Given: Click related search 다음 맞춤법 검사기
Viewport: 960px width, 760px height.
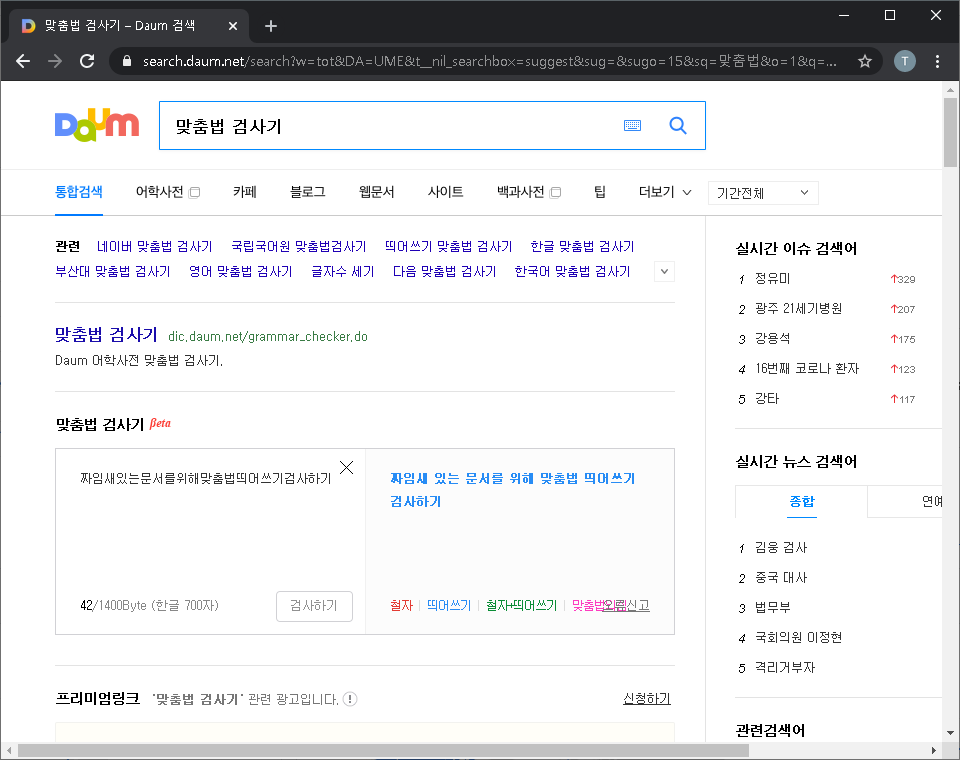Looking at the screenshot, I should 444,271.
